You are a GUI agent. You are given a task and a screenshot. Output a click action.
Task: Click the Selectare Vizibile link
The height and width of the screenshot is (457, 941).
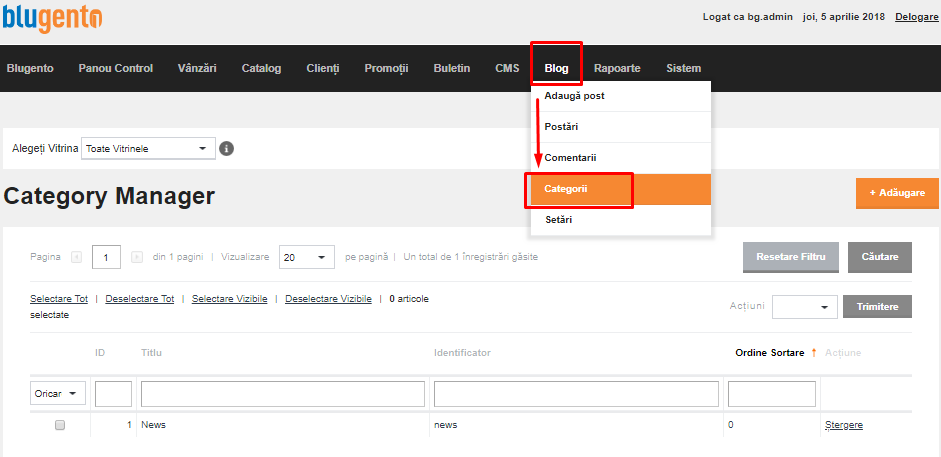coord(230,299)
